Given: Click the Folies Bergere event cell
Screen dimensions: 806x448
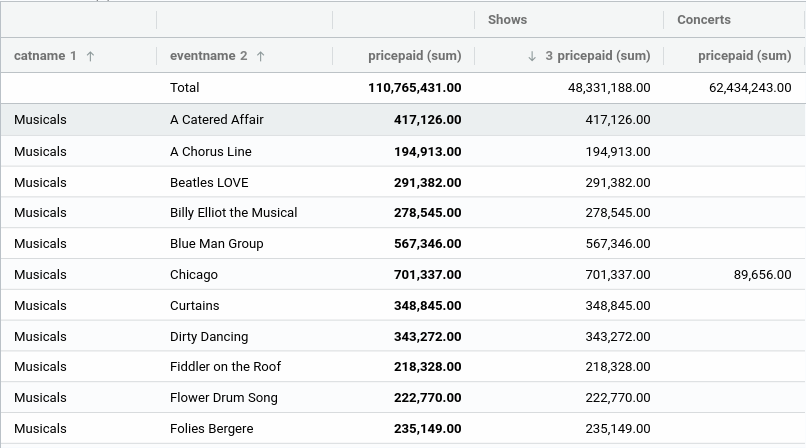Looking at the screenshot, I should (211, 429).
